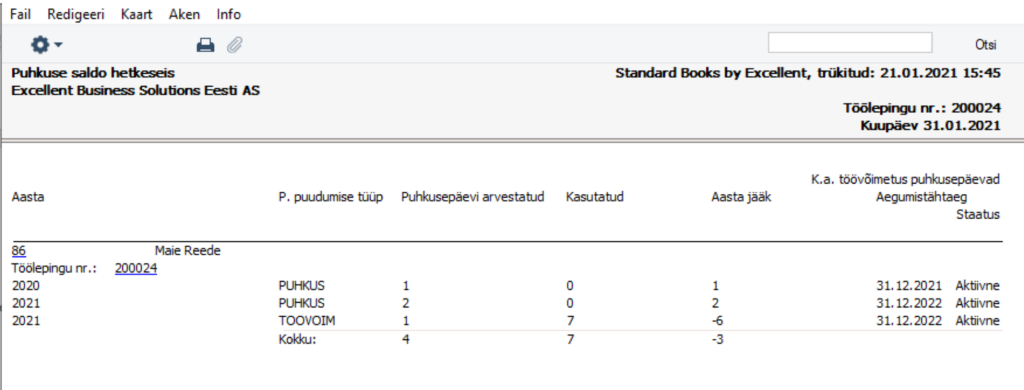The image size is (1024, 390).
Task: Click the Kokku totals row
Action: coord(505,340)
